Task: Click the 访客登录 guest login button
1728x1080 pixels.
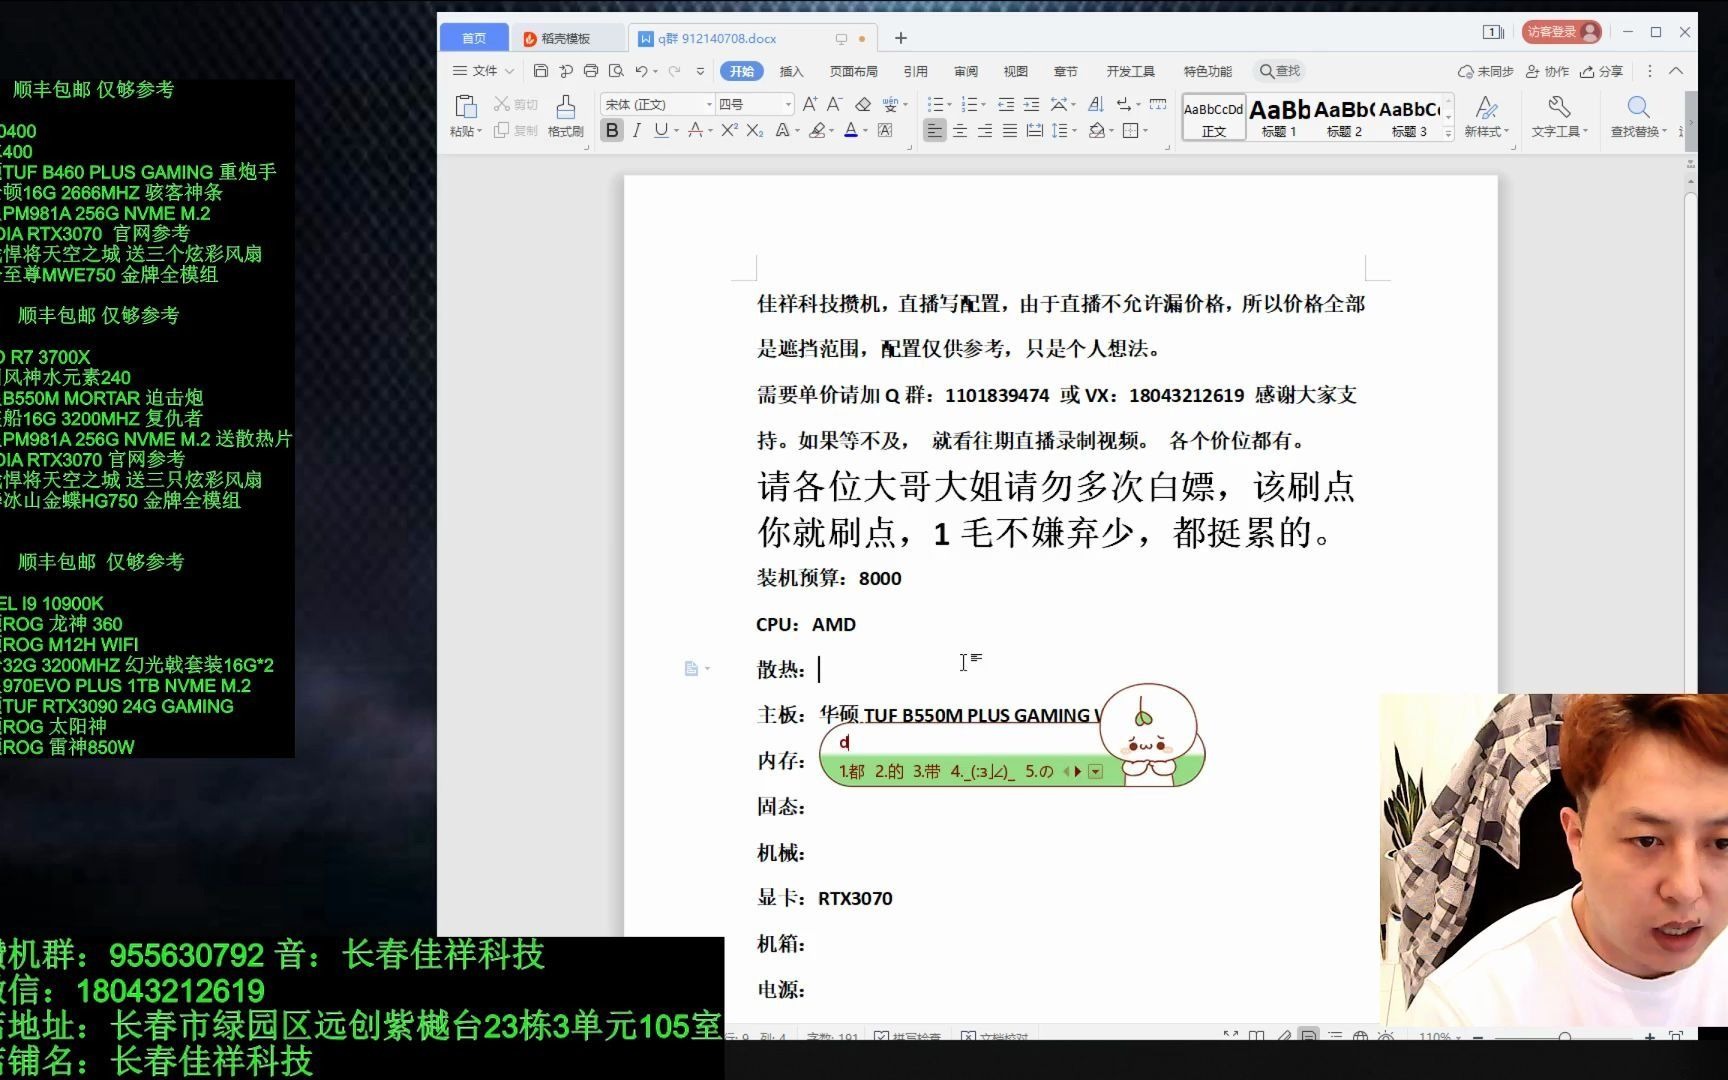Action: click(x=1561, y=32)
